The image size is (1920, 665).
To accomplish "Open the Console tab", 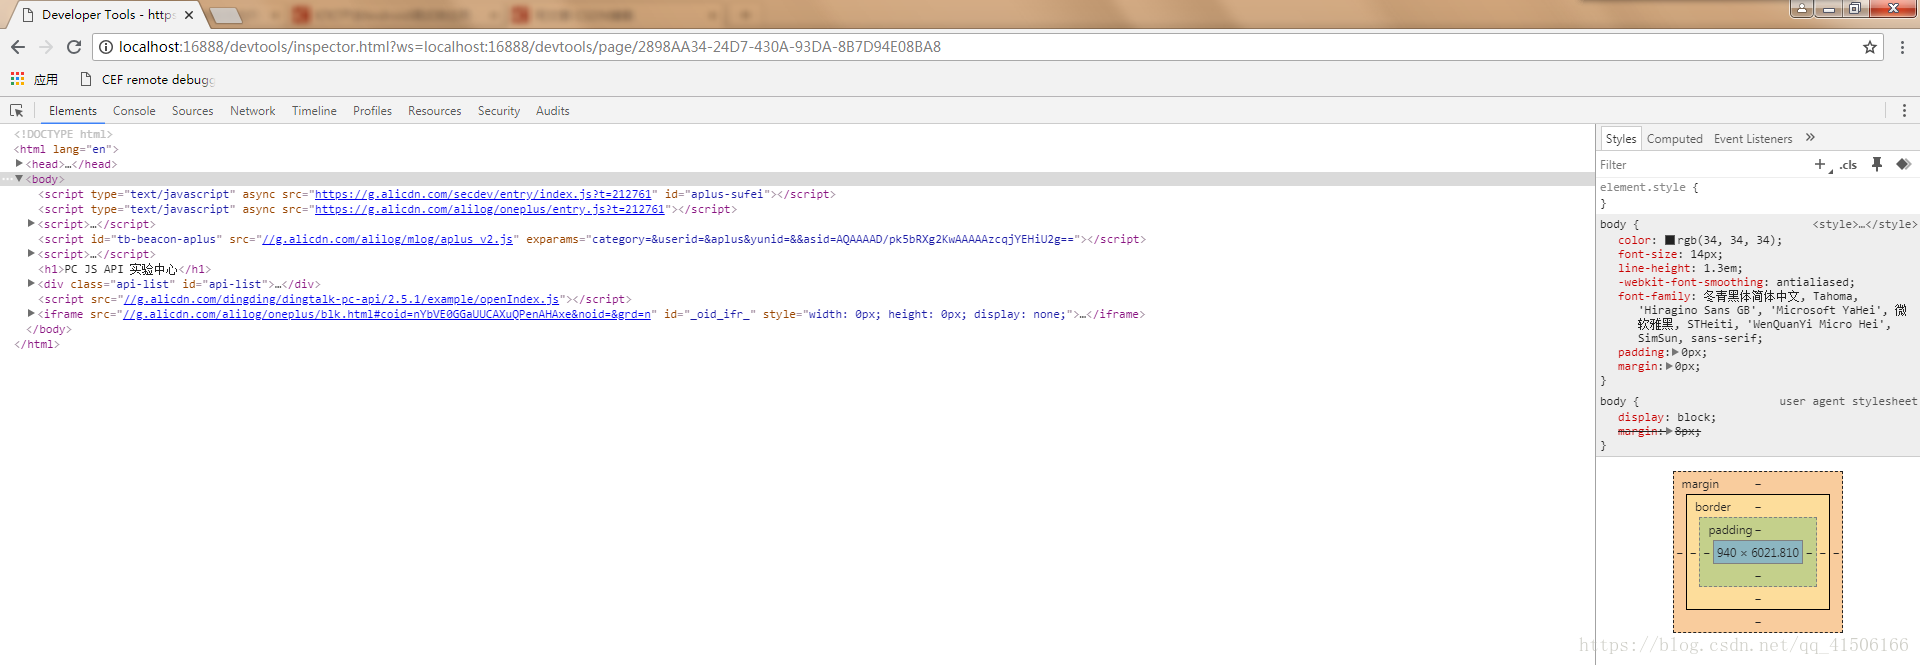I will [x=134, y=111].
